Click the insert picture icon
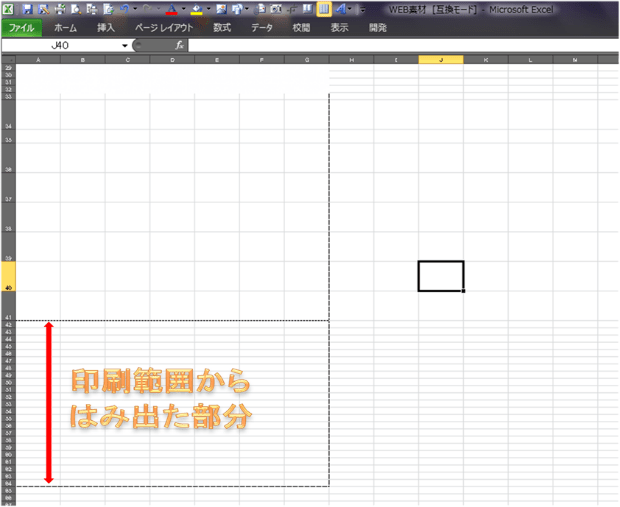 (x=221, y=9)
